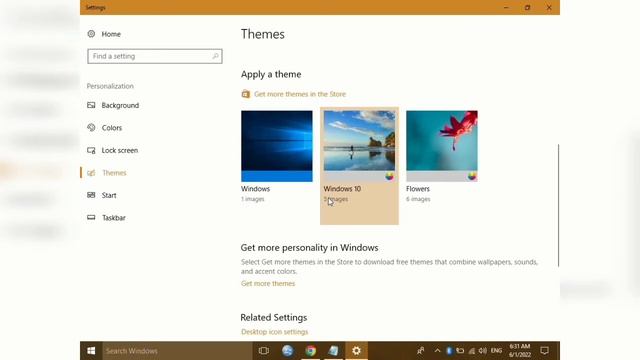Open Task View from taskbar
The width and height of the screenshot is (640, 360).
[x=264, y=351]
